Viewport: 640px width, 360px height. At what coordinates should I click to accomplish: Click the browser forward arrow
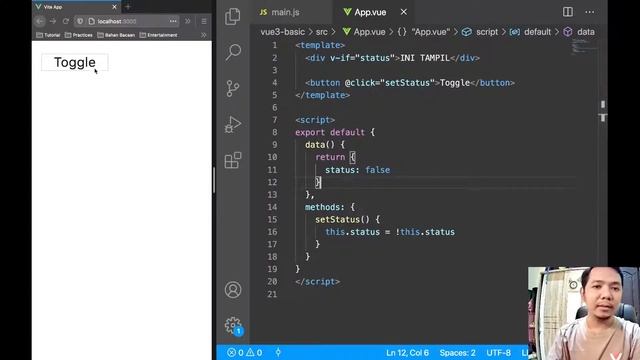[53, 21]
